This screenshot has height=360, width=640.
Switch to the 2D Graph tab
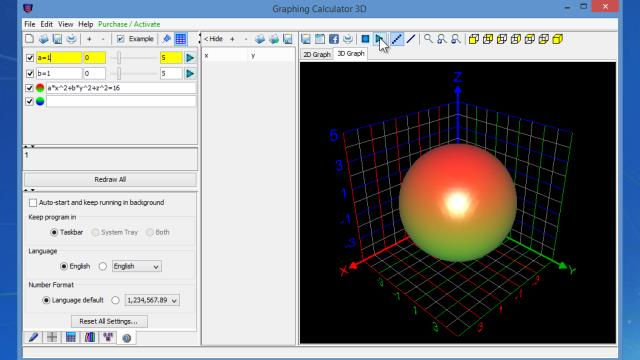(x=317, y=54)
